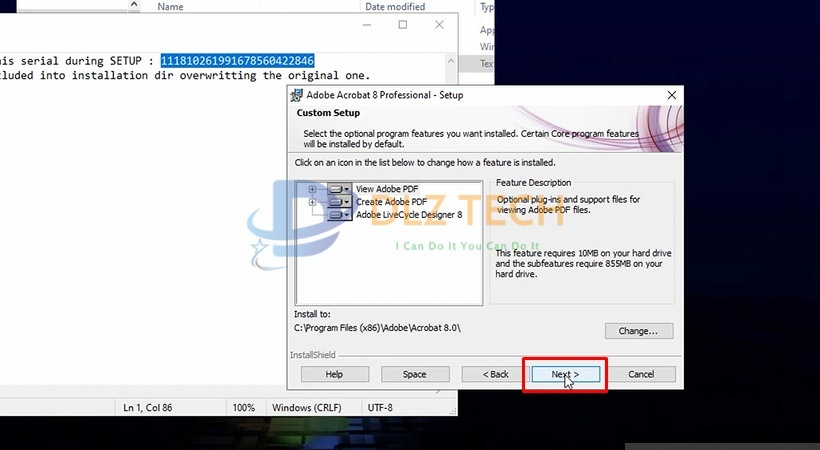This screenshot has width=820, height=450.
Task: Select the View Adobe PDF feature label
Action: click(387, 188)
